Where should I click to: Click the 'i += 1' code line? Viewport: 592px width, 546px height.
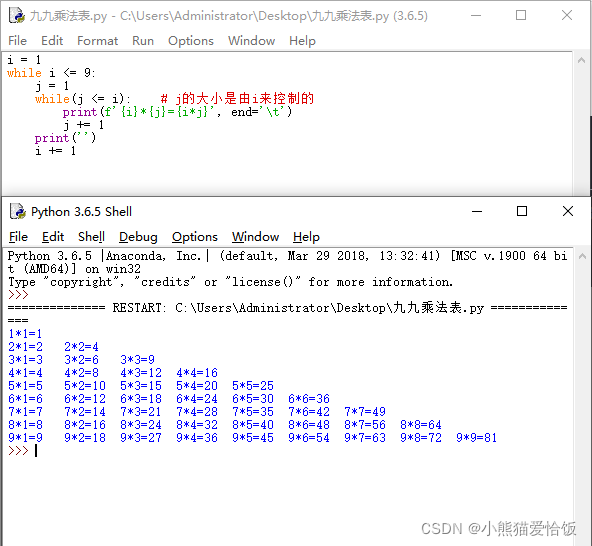(56, 151)
